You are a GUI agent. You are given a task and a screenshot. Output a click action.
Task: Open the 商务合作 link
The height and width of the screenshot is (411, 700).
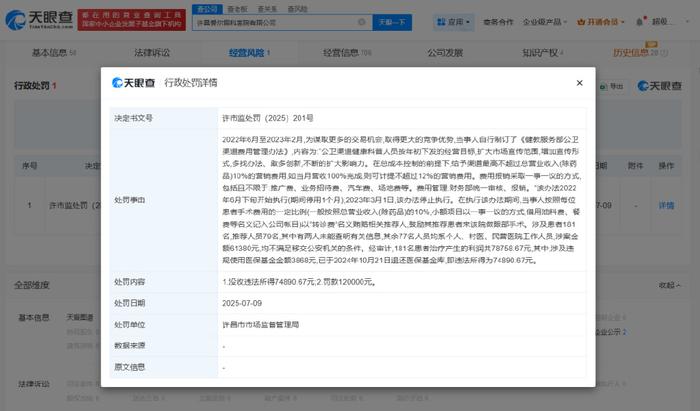click(498, 22)
